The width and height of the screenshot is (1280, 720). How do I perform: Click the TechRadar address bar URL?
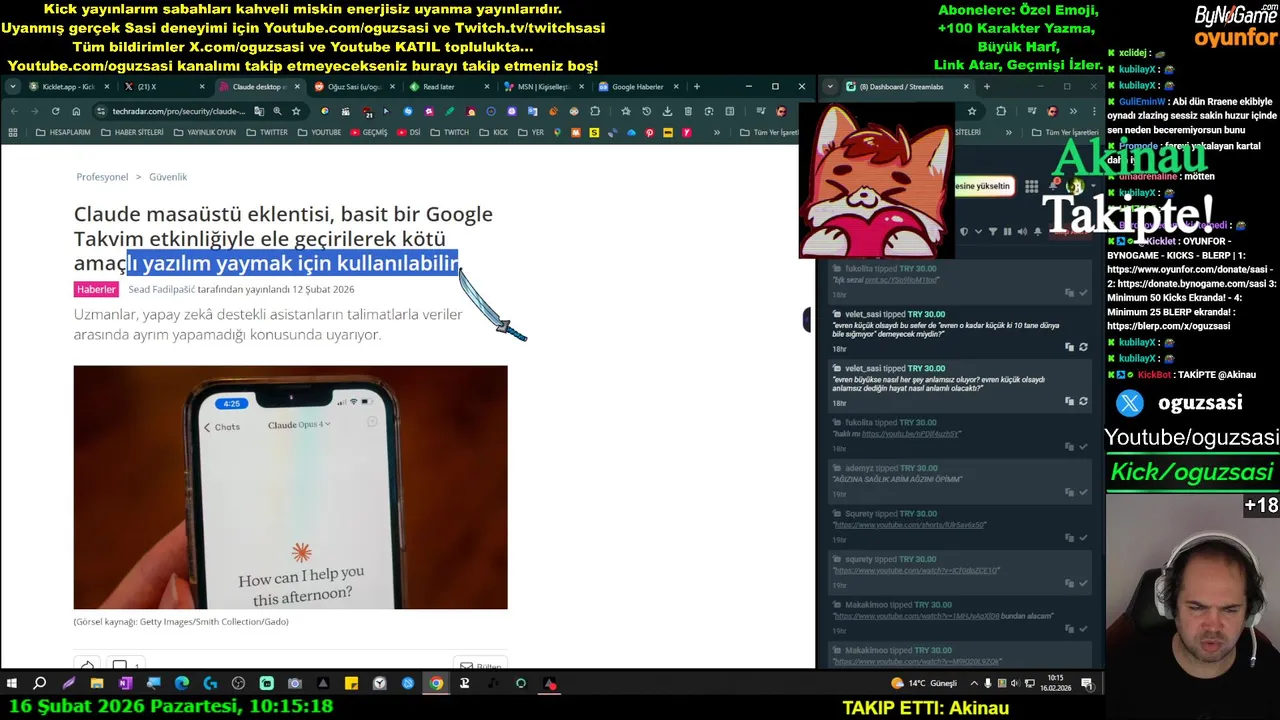point(177,111)
